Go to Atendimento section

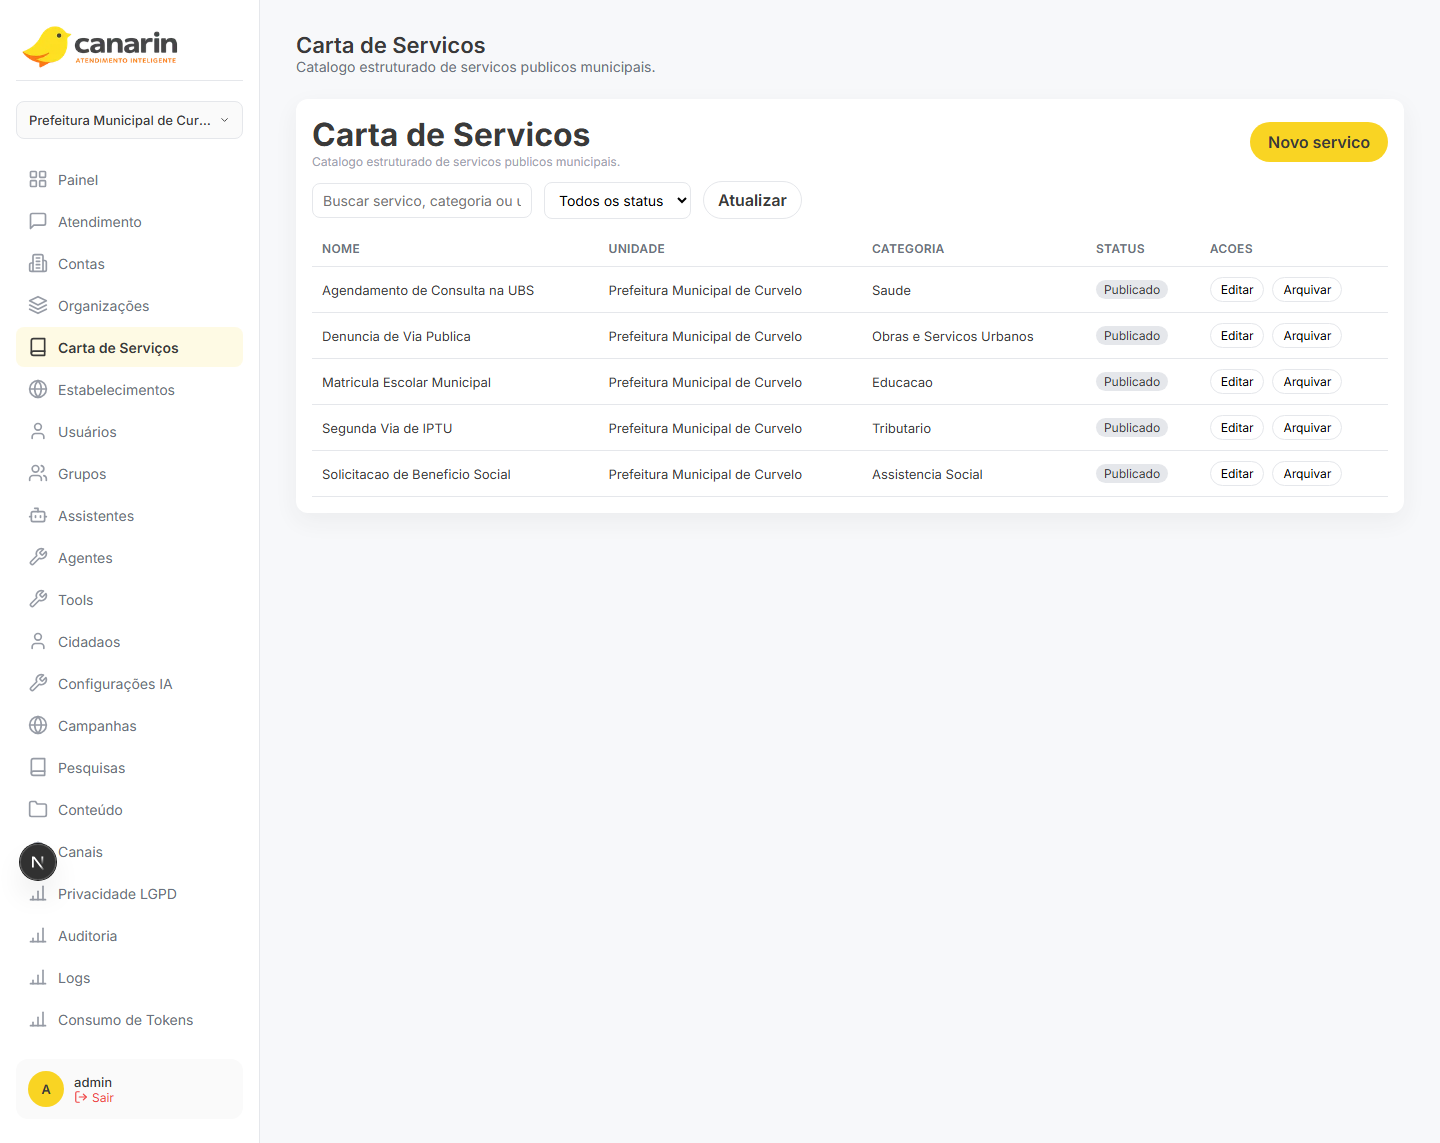tap(129, 222)
